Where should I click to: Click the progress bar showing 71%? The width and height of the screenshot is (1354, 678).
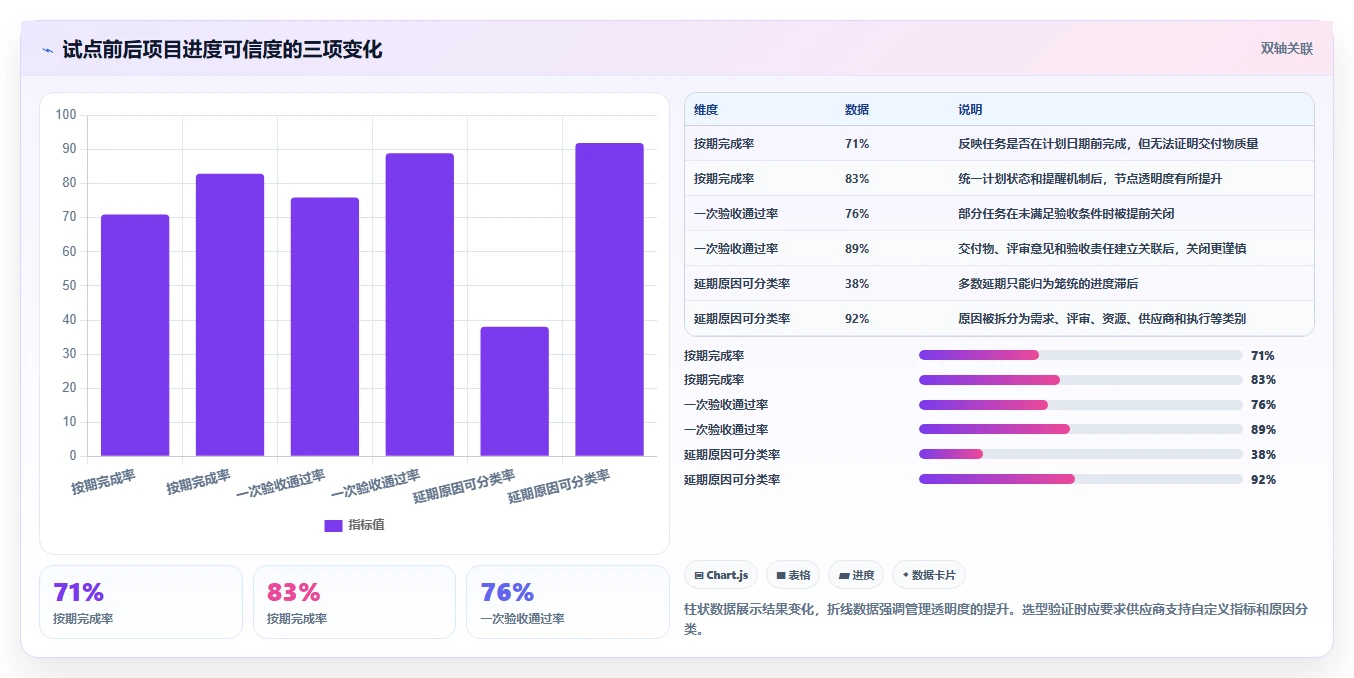coord(1080,355)
